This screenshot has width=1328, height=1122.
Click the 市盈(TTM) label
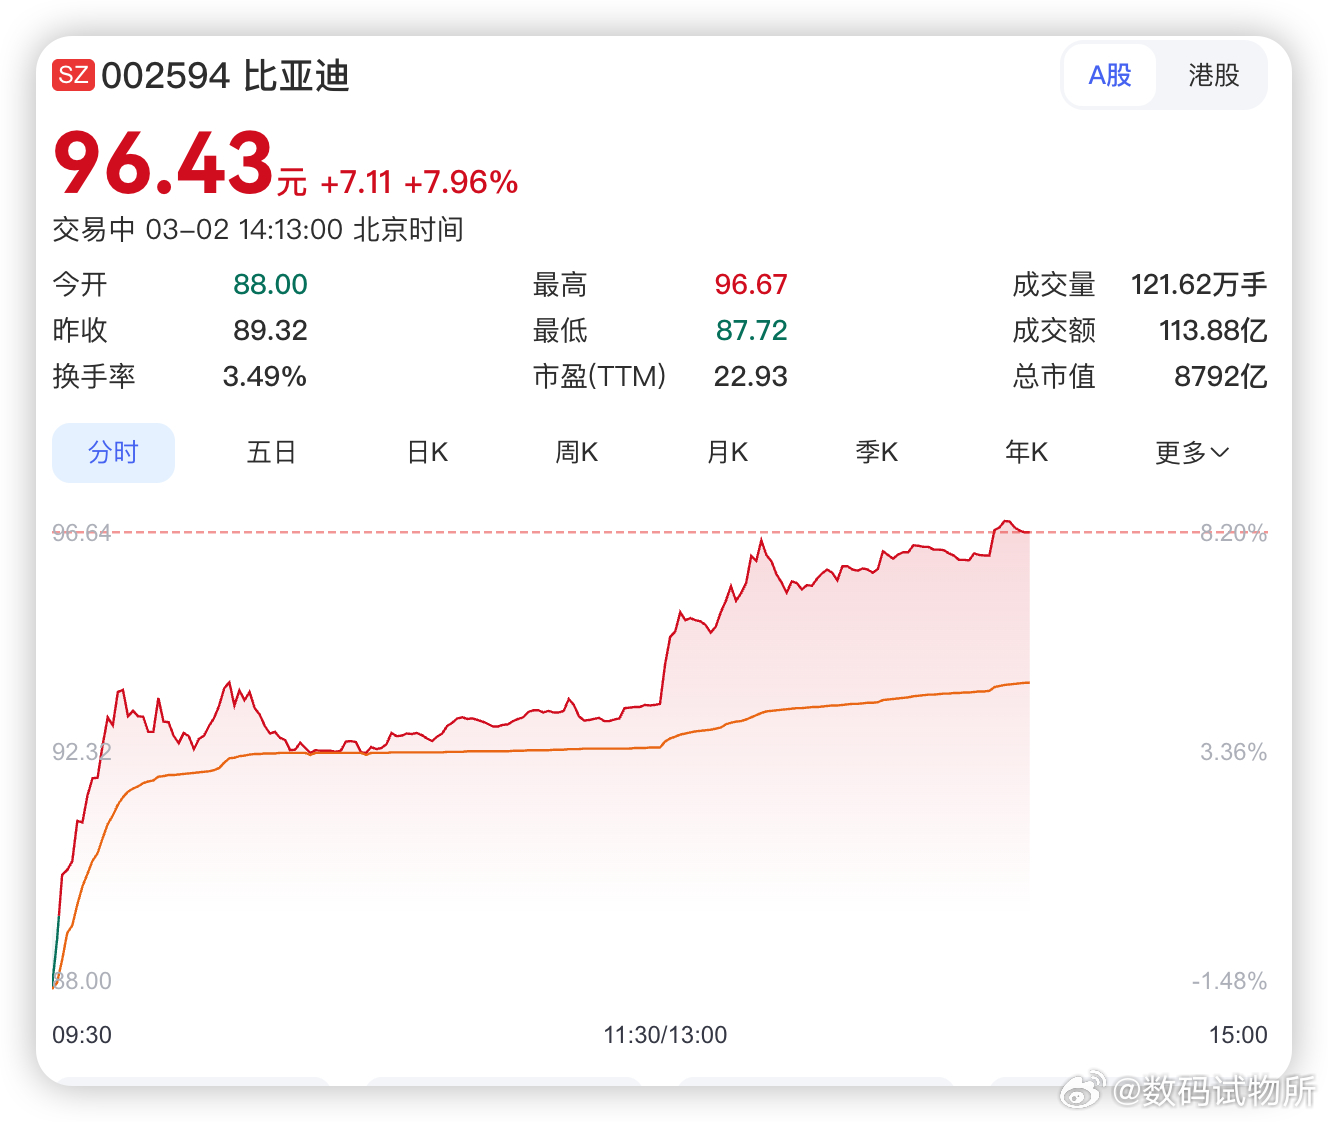pyautogui.click(x=599, y=377)
